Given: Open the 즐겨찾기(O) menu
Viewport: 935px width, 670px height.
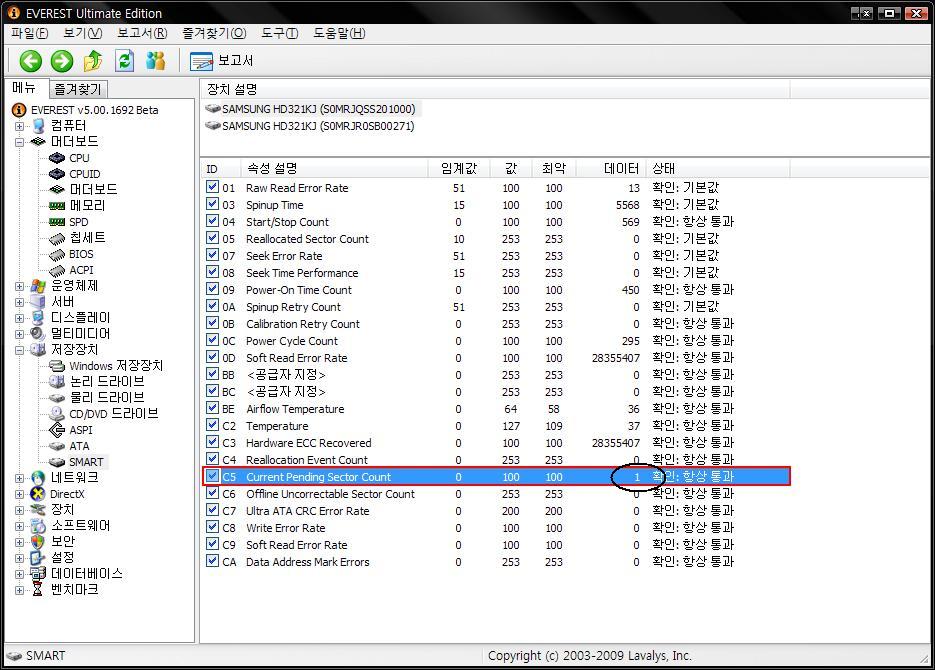Looking at the screenshot, I should coord(214,33).
